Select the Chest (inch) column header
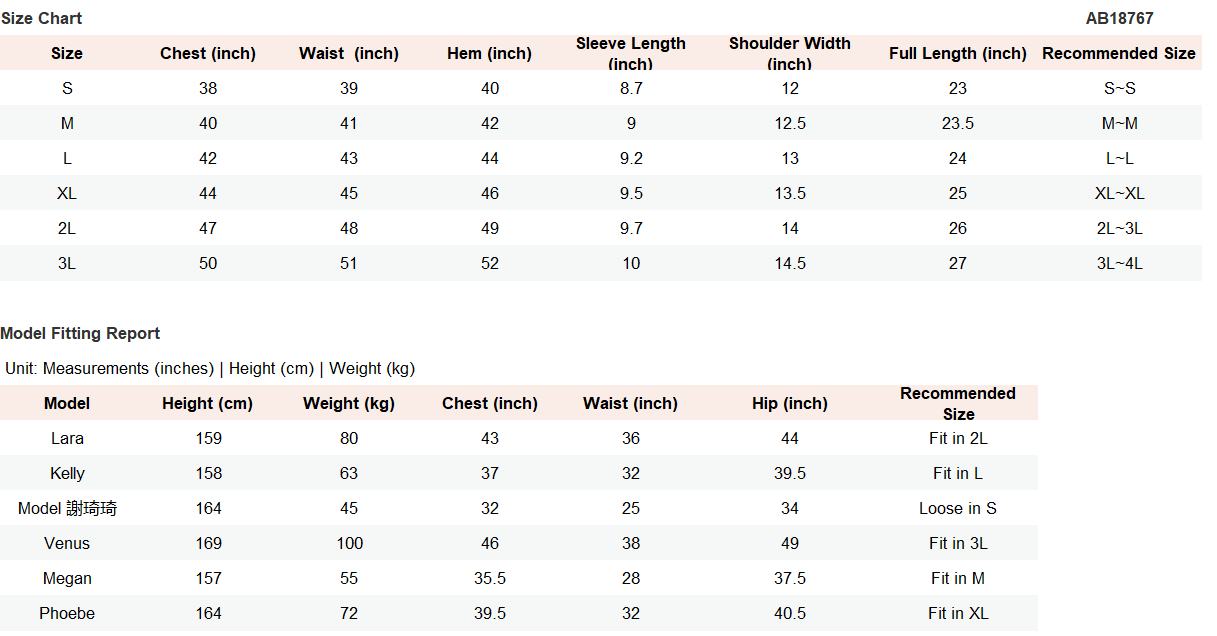1217x636 pixels. [x=208, y=53]
